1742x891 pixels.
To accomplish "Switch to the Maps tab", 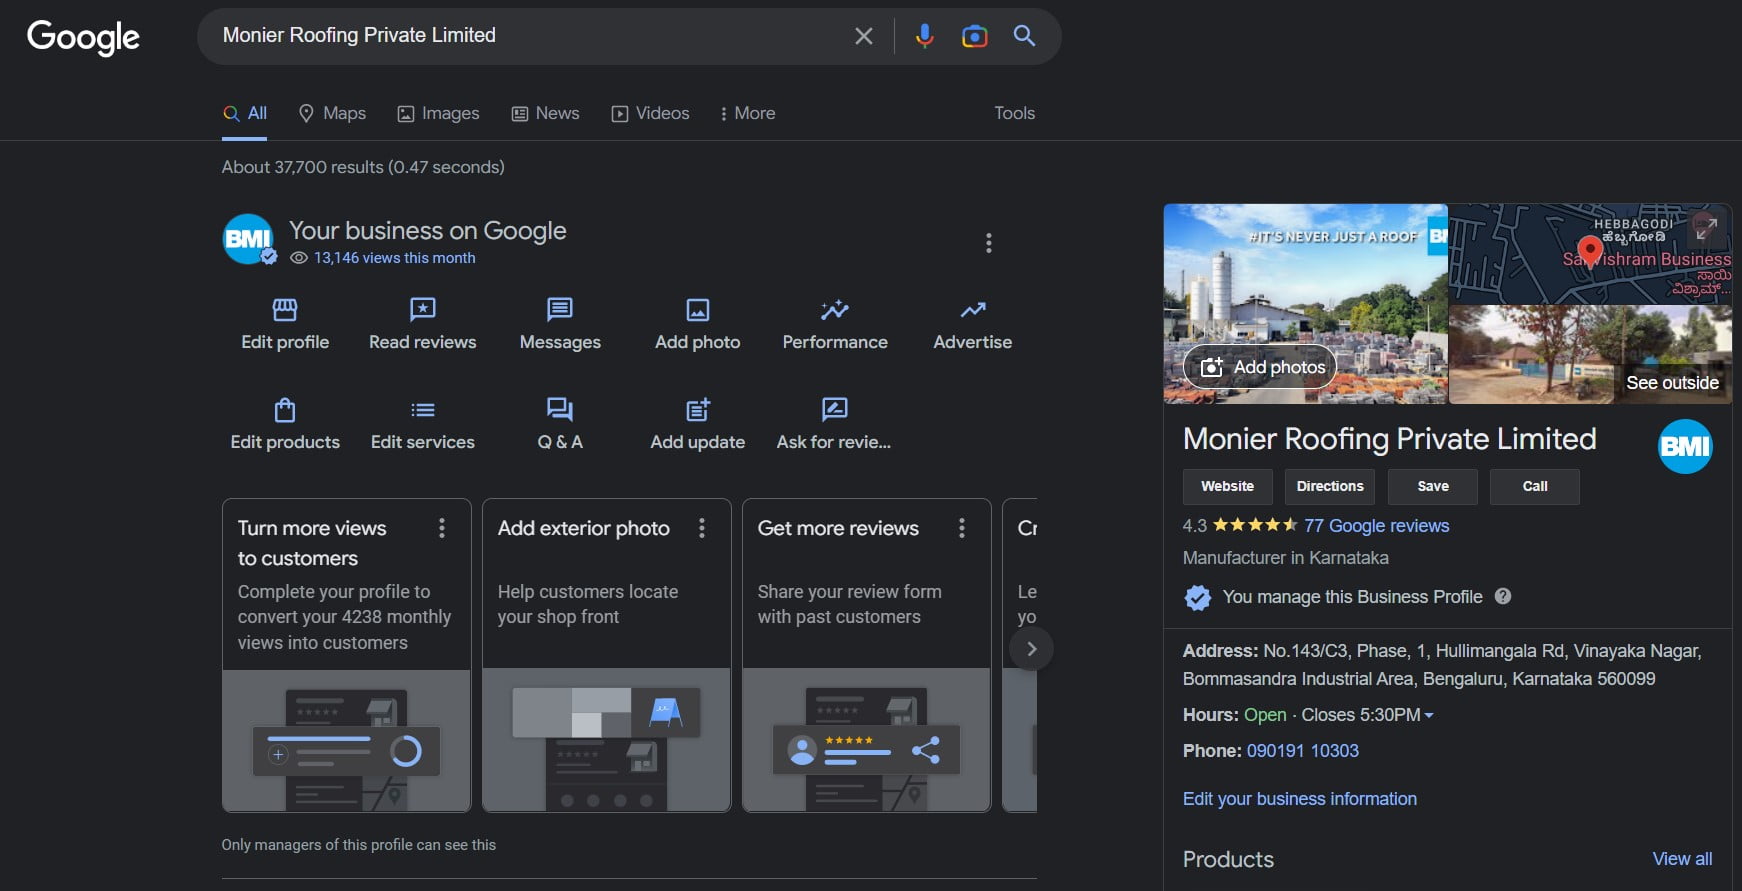I will (x=333, y=114).
